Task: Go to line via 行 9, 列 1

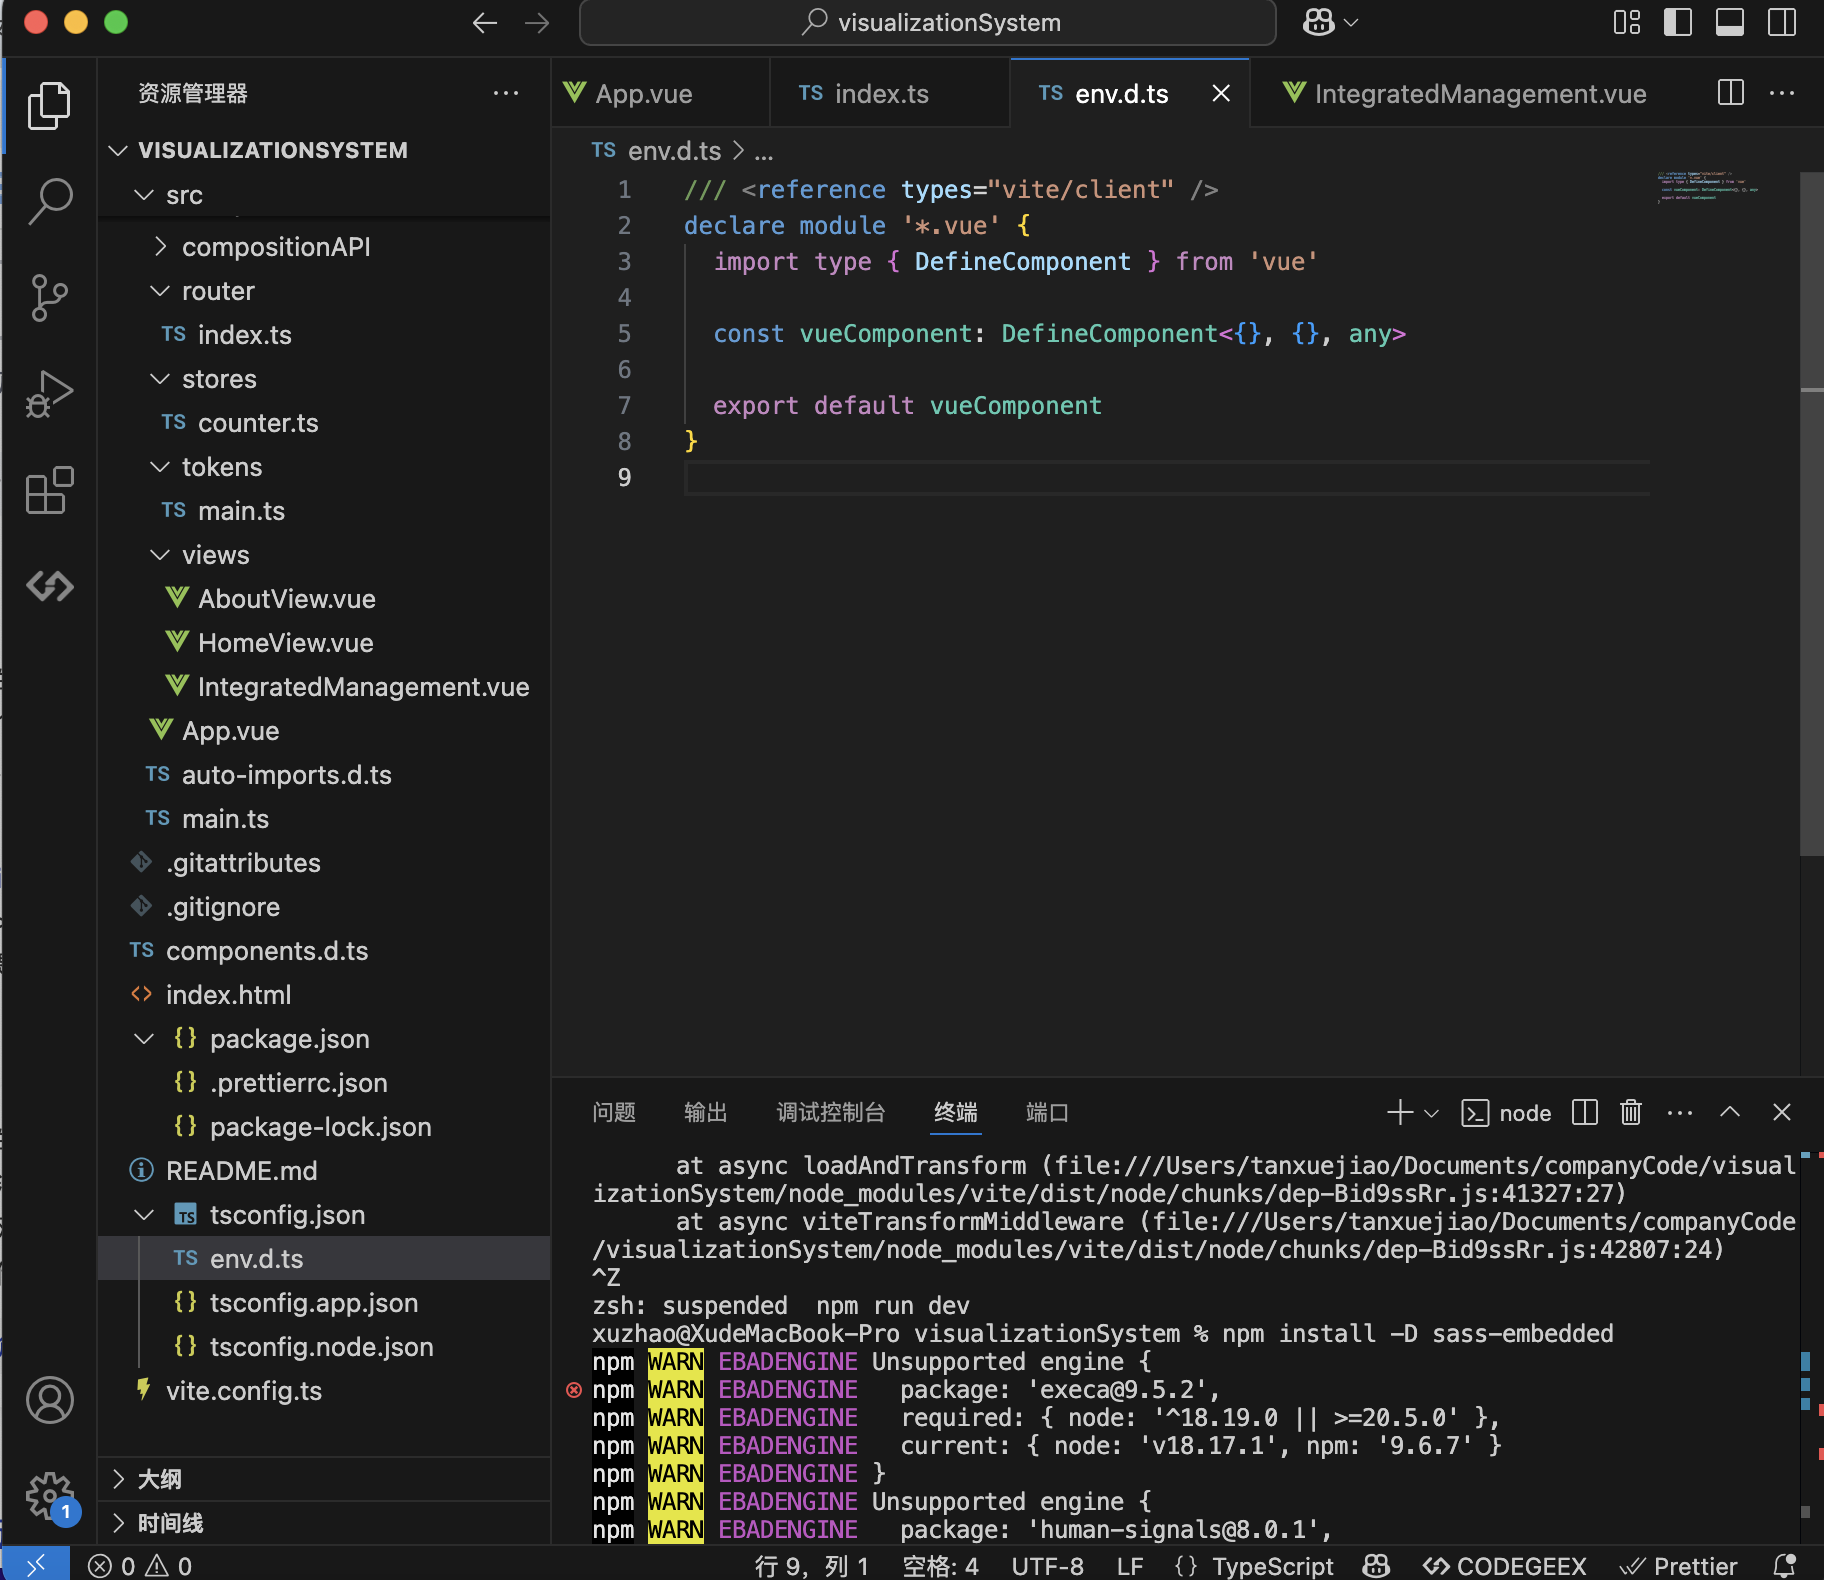Action: (x=811, y=1566)
